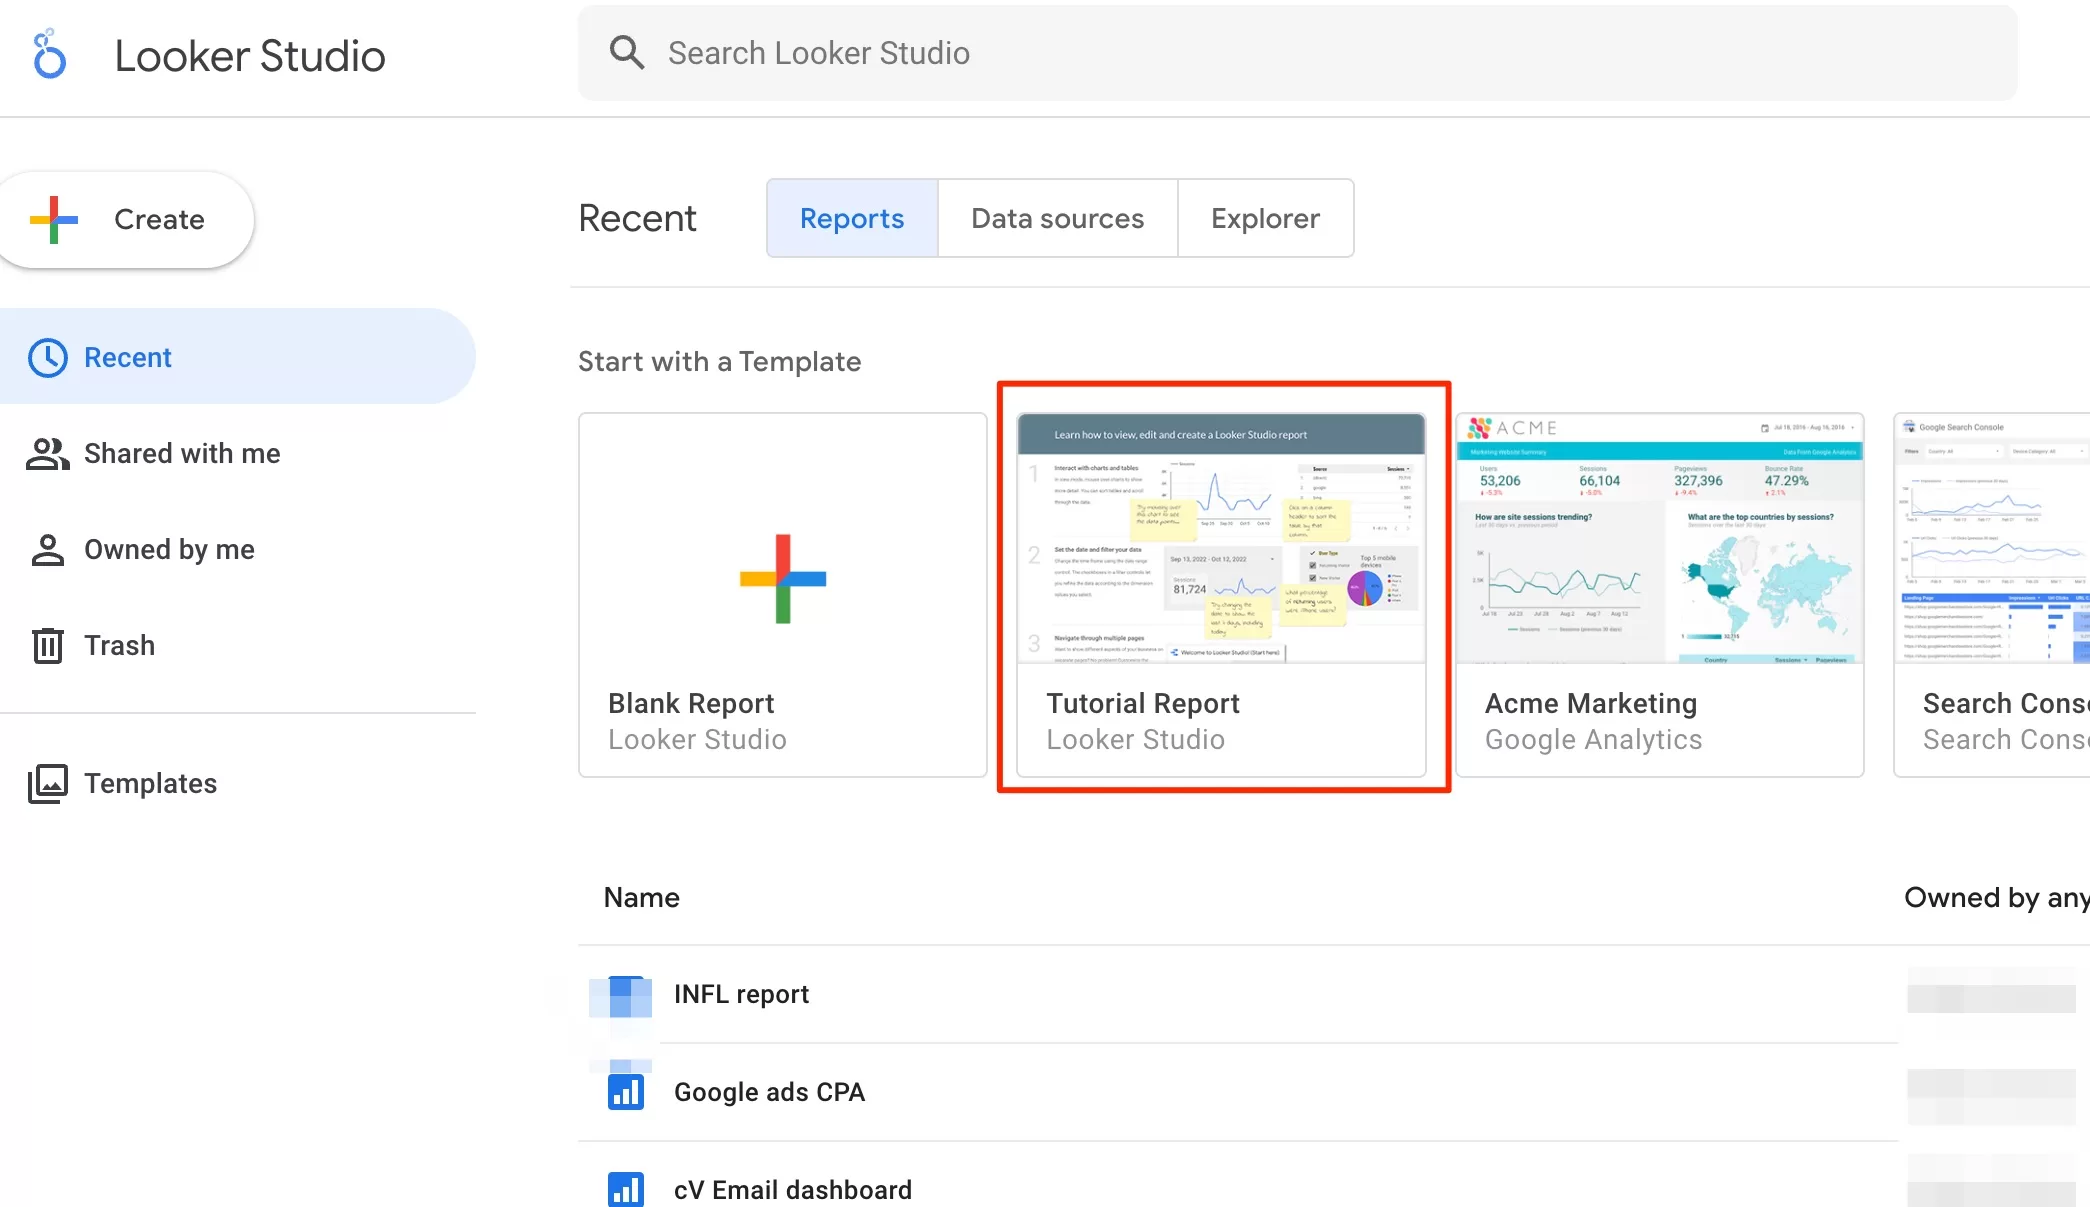The width and height of the screenshot is (2090, 1207).
Task: Click the Shared with me people icon
Action: pos(47,454)
